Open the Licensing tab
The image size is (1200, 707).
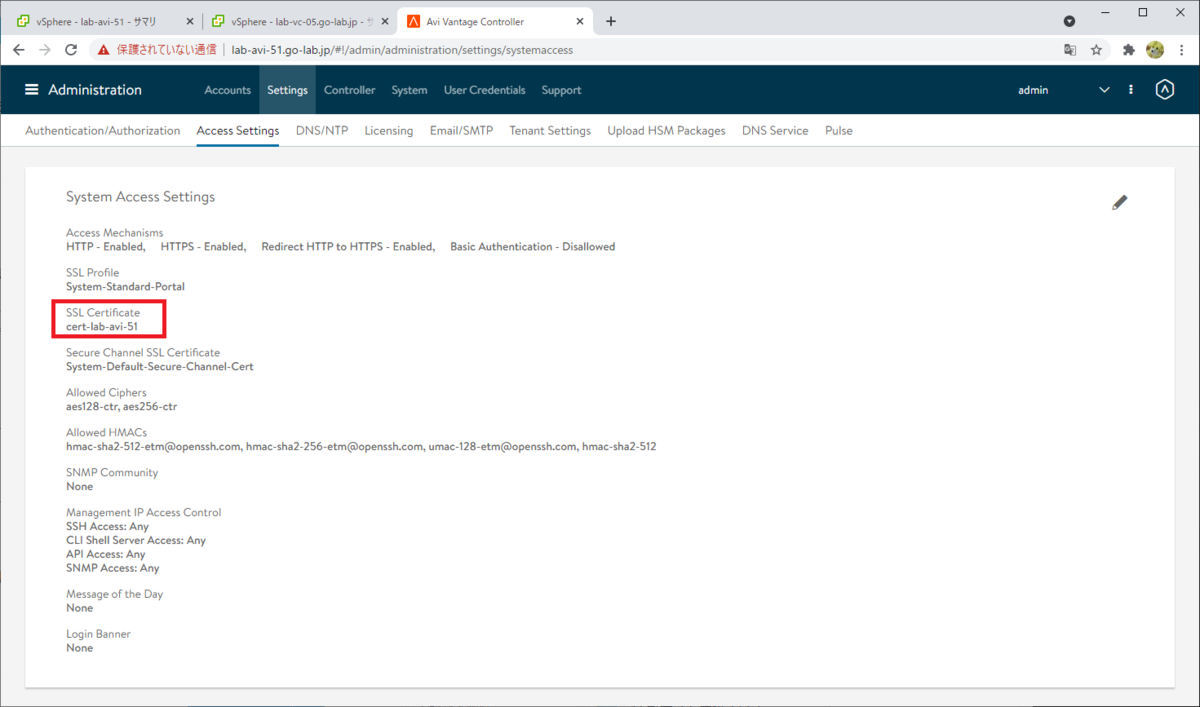click(x=389, y=130)
